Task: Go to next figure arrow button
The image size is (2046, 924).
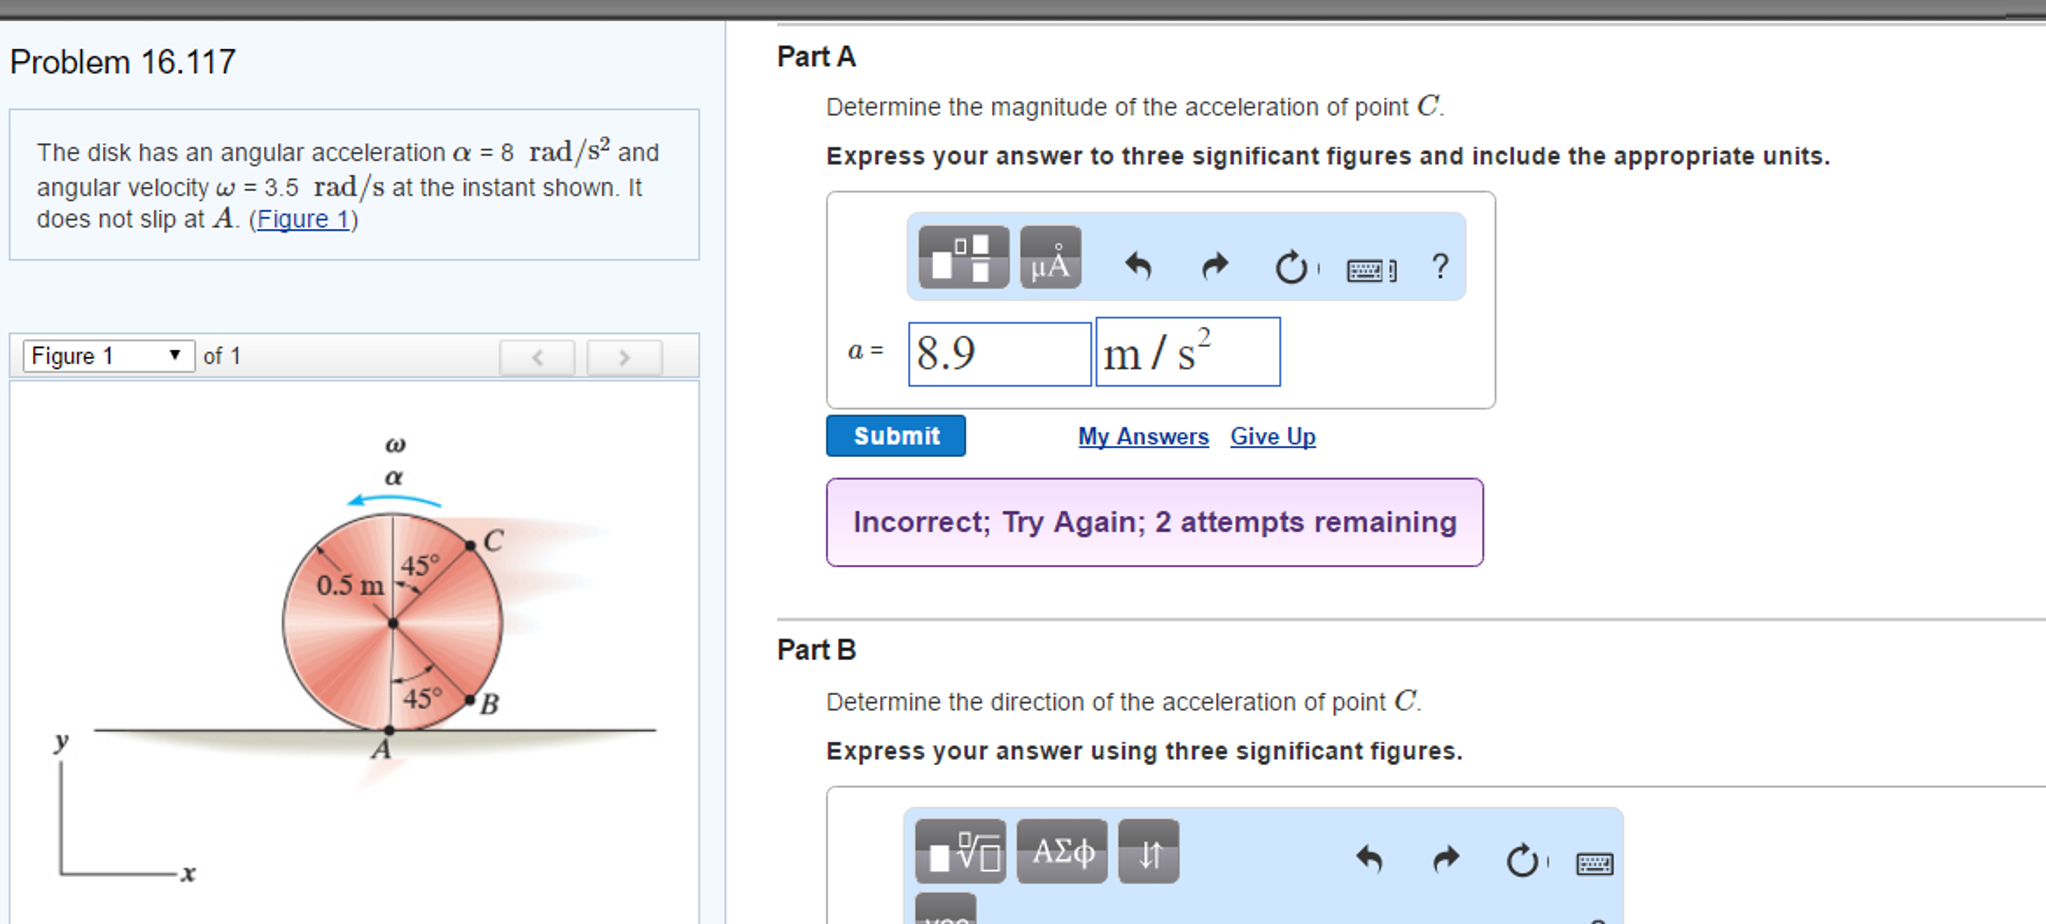Action: coord(624,357)
